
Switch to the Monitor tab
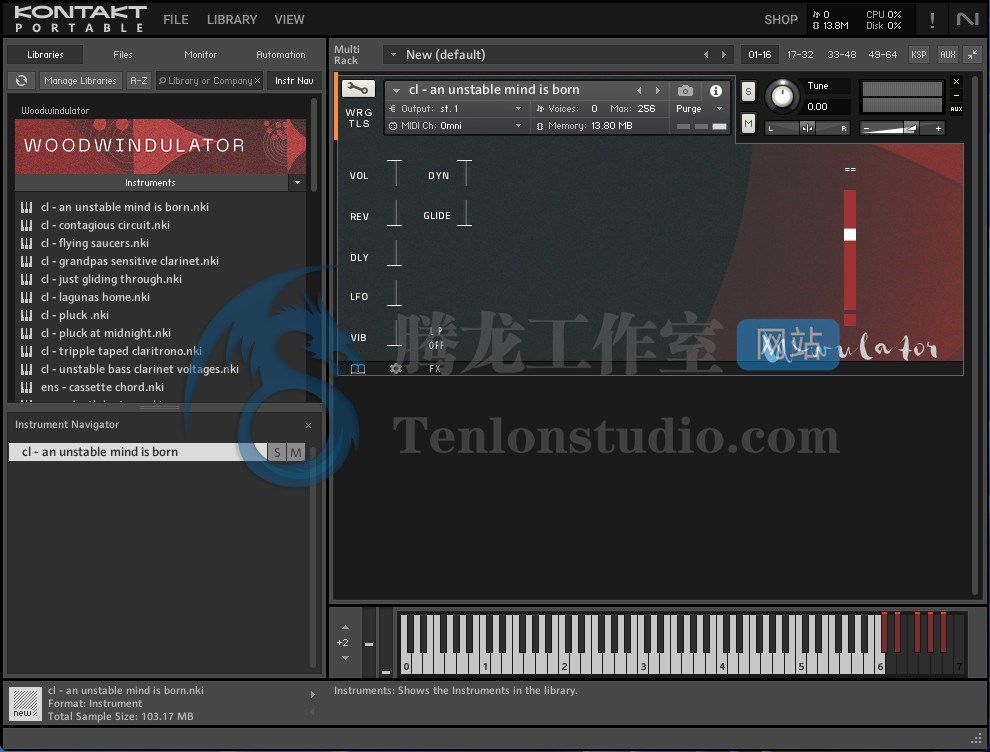(x=201, y=55)
